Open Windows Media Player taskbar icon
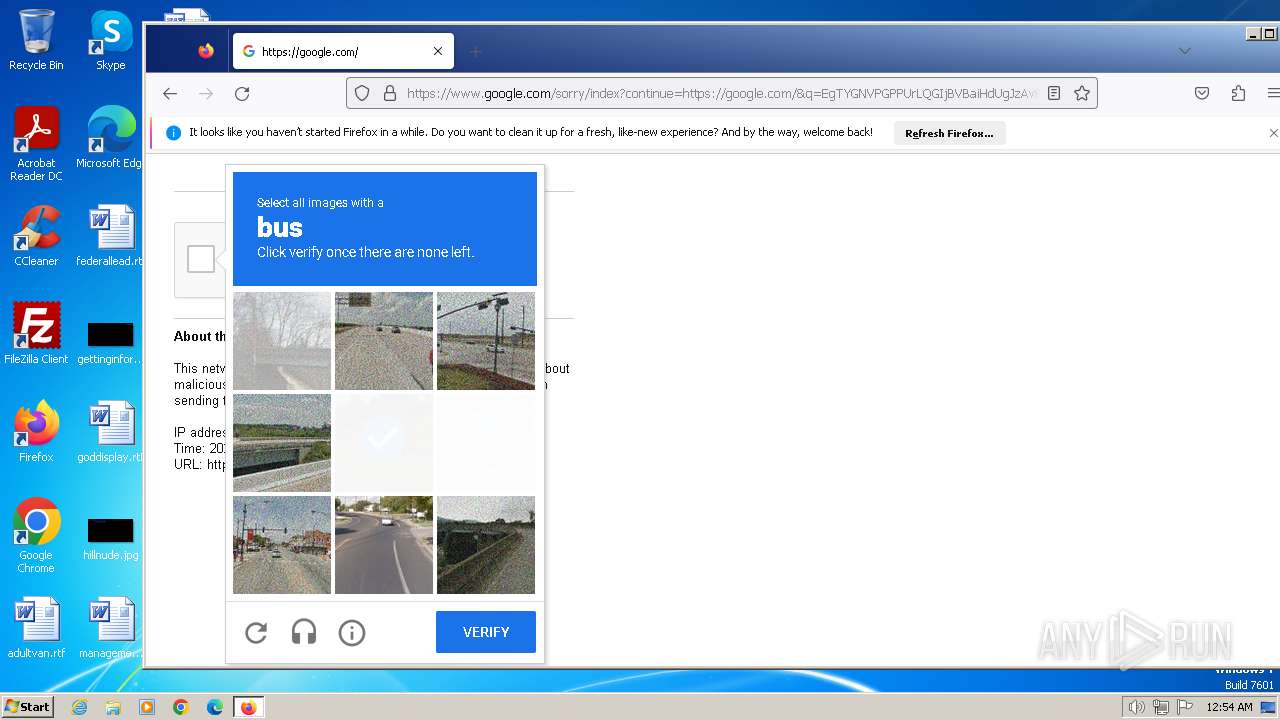Viewport: 1280px width, 720px height. point(147,707)
